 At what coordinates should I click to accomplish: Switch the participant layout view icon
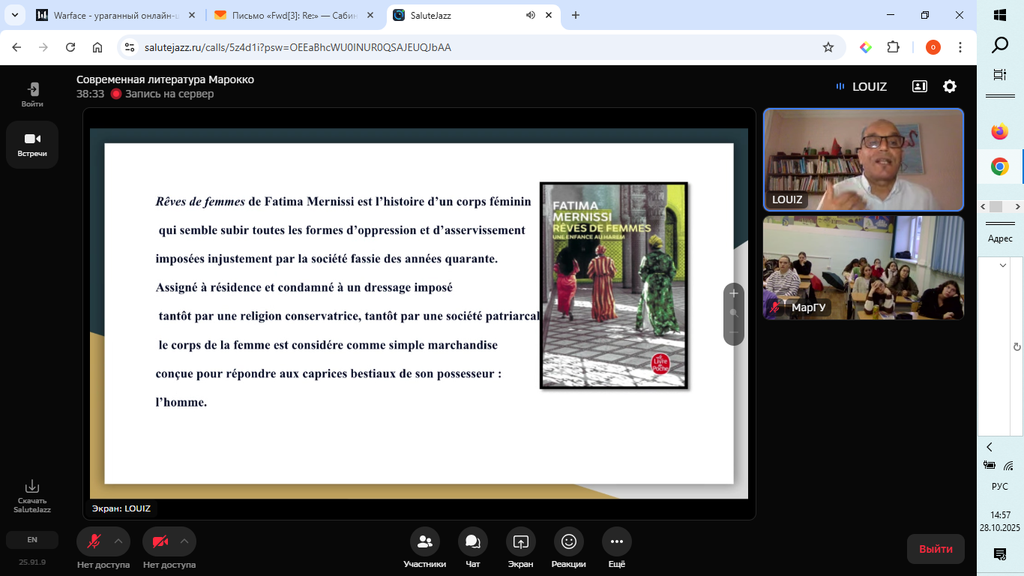tap(919, 87)
